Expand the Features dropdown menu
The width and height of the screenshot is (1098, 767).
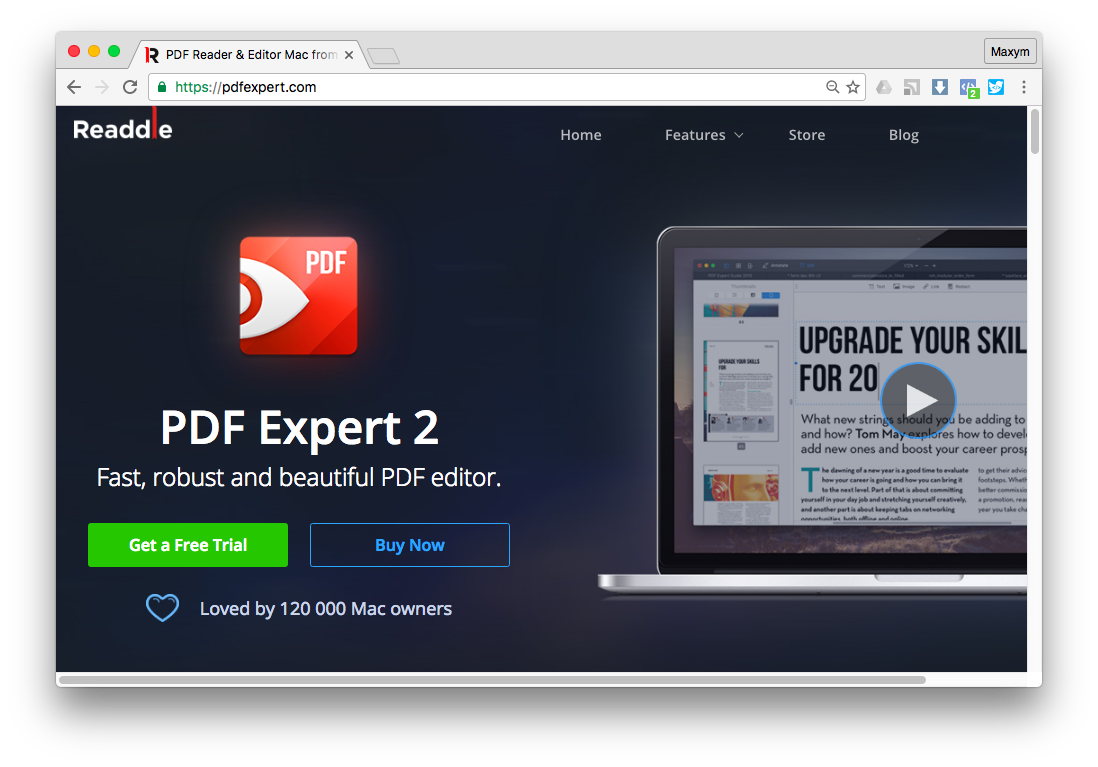704,134
